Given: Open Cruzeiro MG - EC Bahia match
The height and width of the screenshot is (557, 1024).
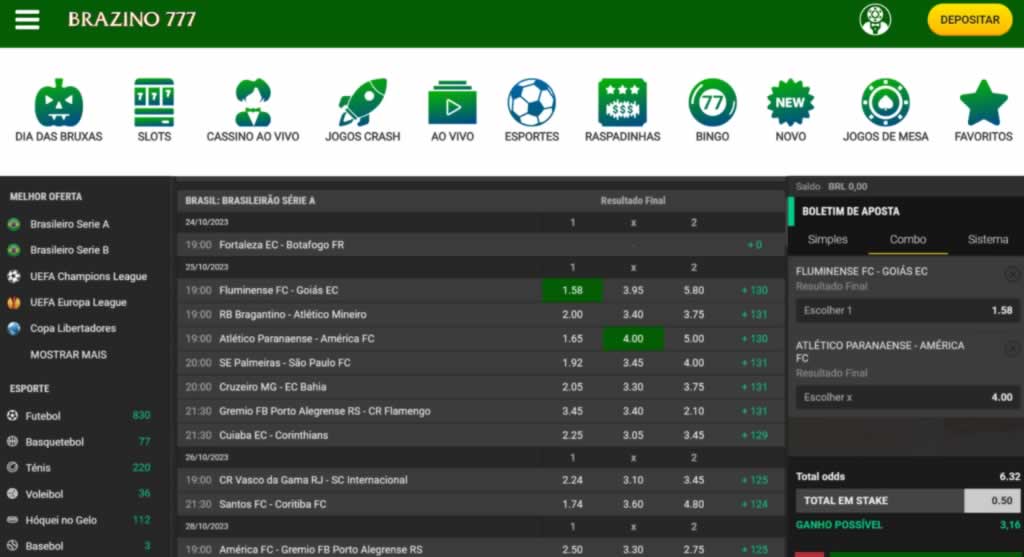Looking at the screenshot, I should tap(272, 387).
